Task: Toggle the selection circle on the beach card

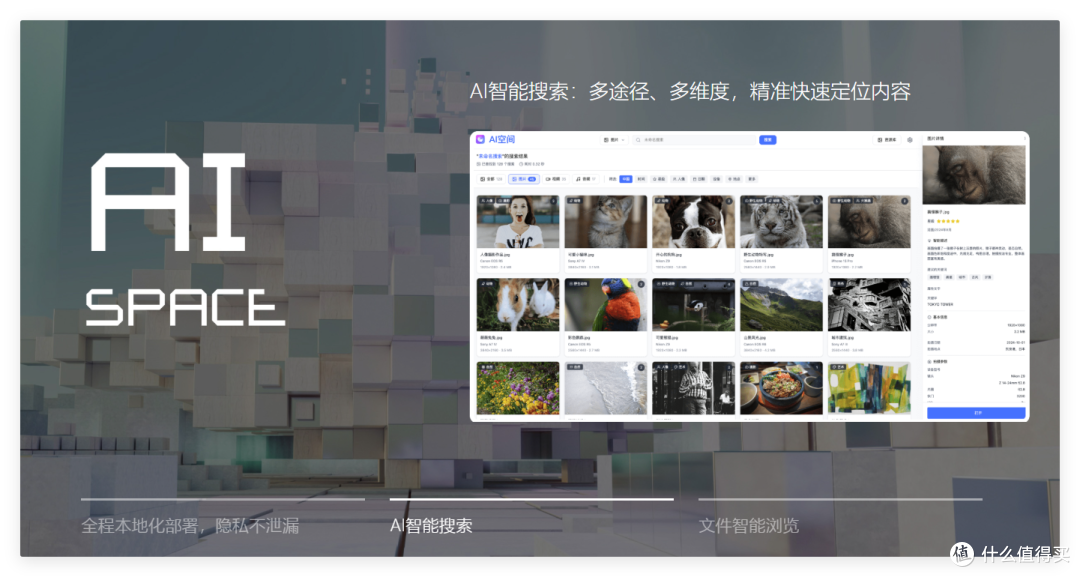Action: (x=641, y=367)
